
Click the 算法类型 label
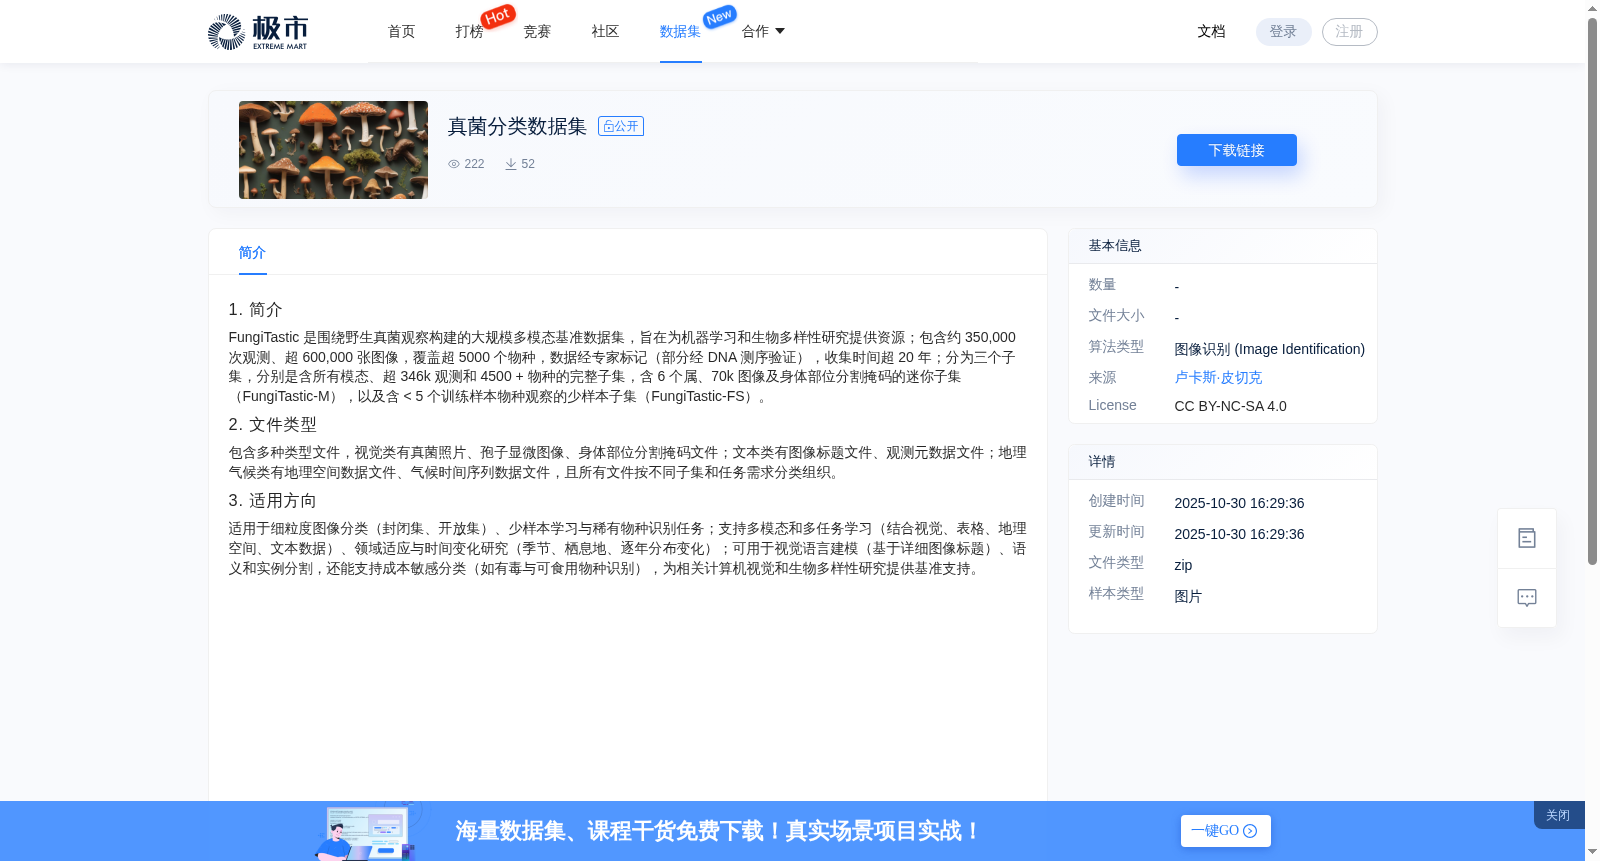pos(1117,347)
